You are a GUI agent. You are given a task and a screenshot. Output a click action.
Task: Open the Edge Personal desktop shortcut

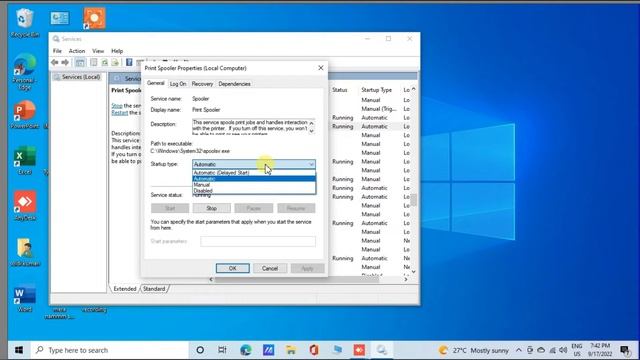(x=24, y=72)
